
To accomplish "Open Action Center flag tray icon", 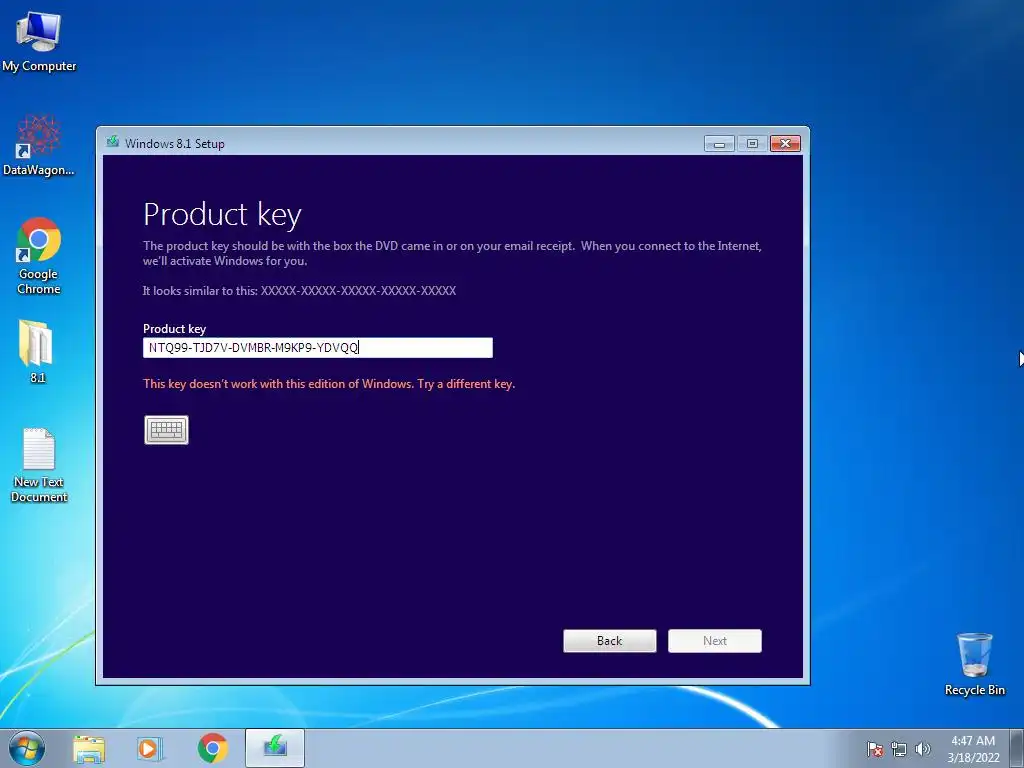I will pyautogui.click(x=874, y=749).
